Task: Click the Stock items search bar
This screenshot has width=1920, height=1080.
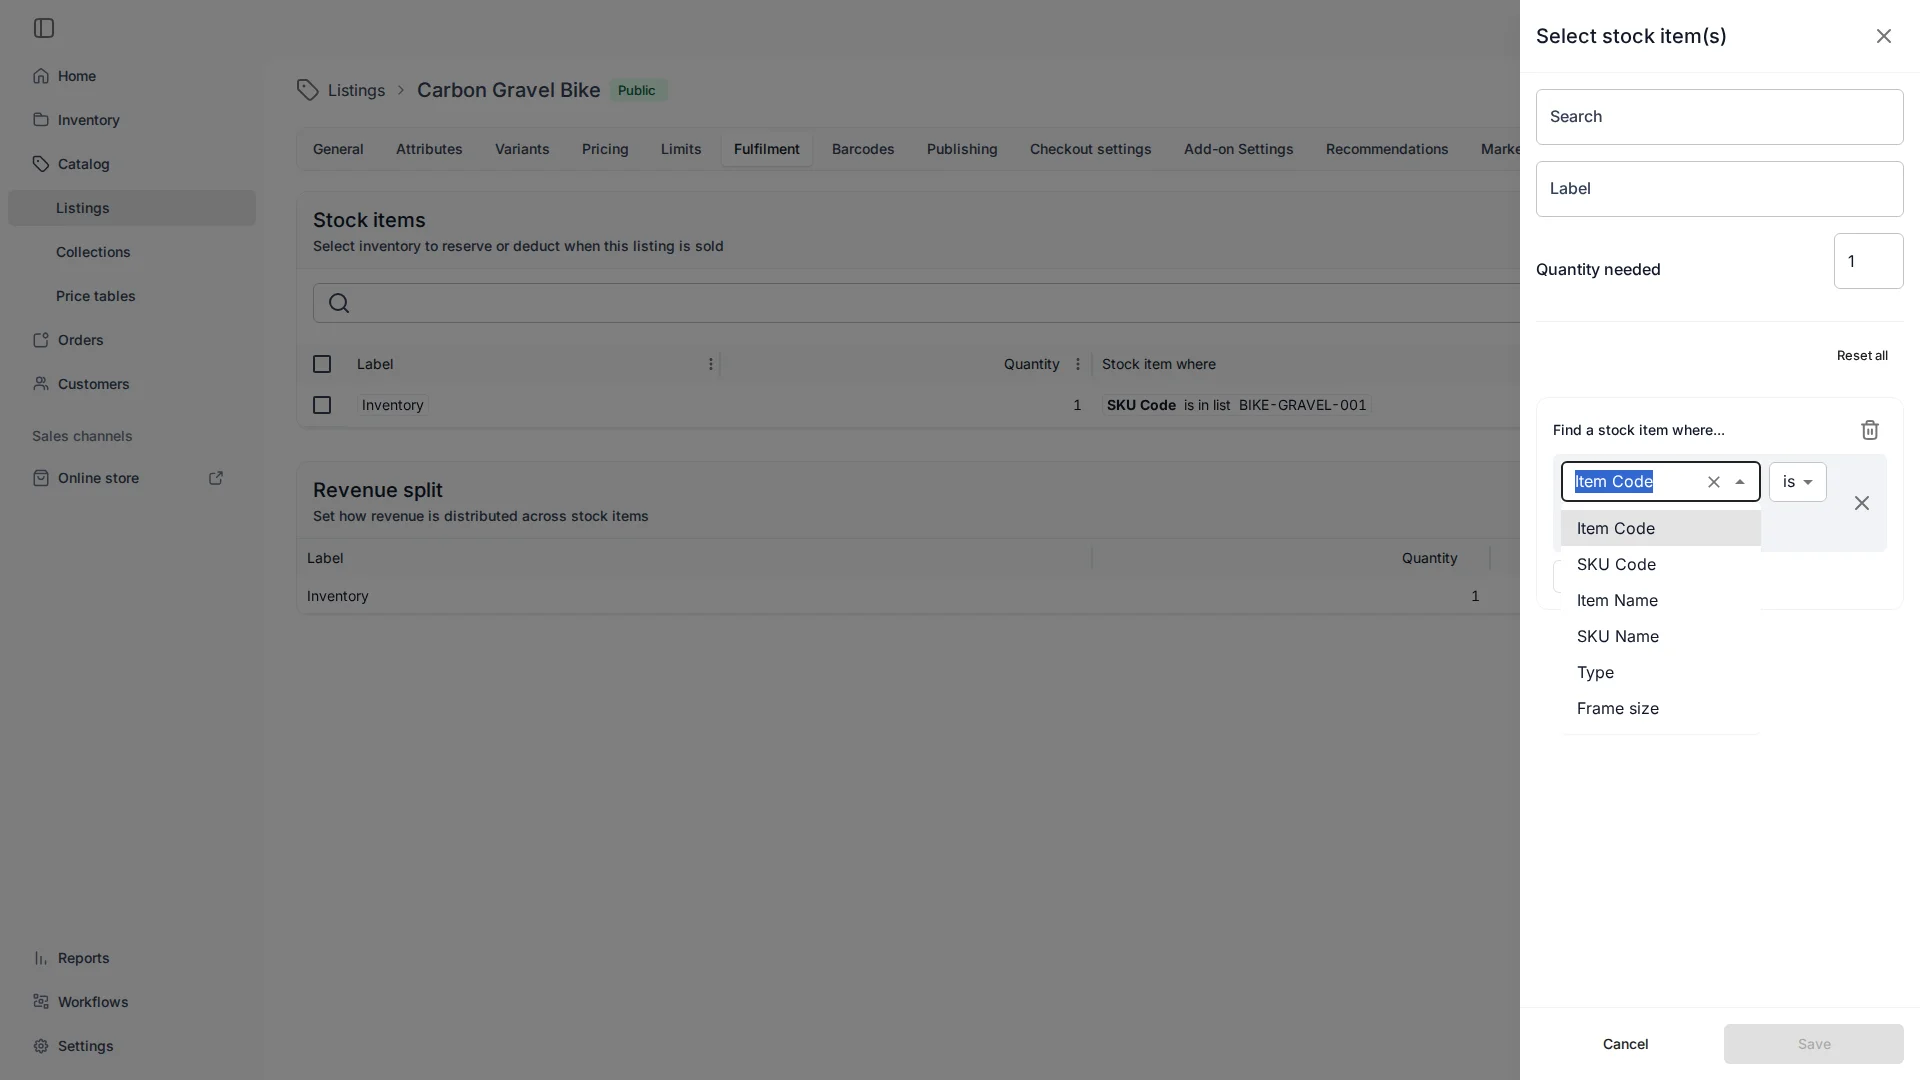Action: tap(916, 303)
